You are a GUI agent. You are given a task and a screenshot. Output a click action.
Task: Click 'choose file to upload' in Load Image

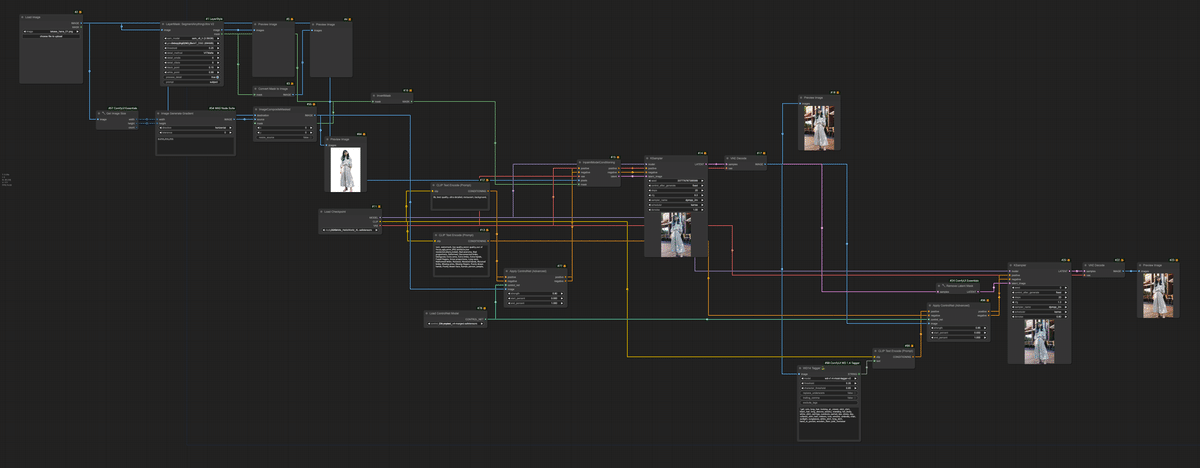point(51,36)
